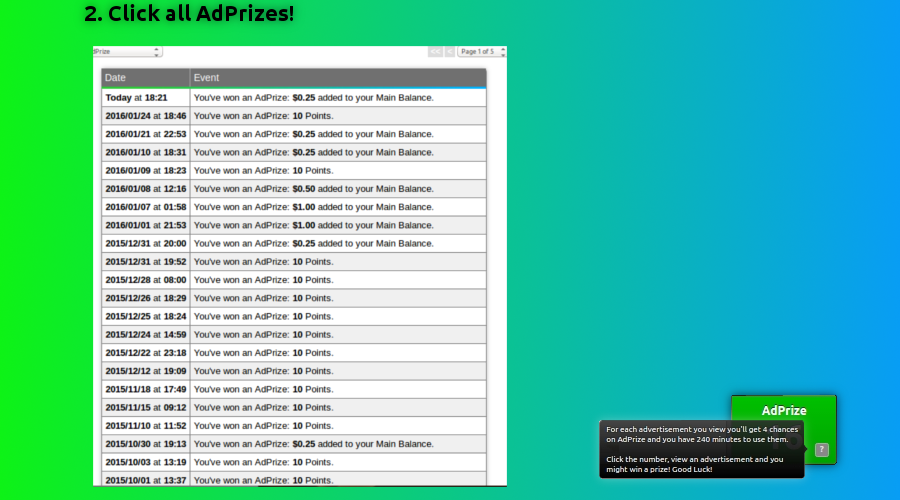Screen dimensions: 900x500
Task: Select the 2015/10/30 at 19:13 date cell
Action: click(x=146, y=444)
